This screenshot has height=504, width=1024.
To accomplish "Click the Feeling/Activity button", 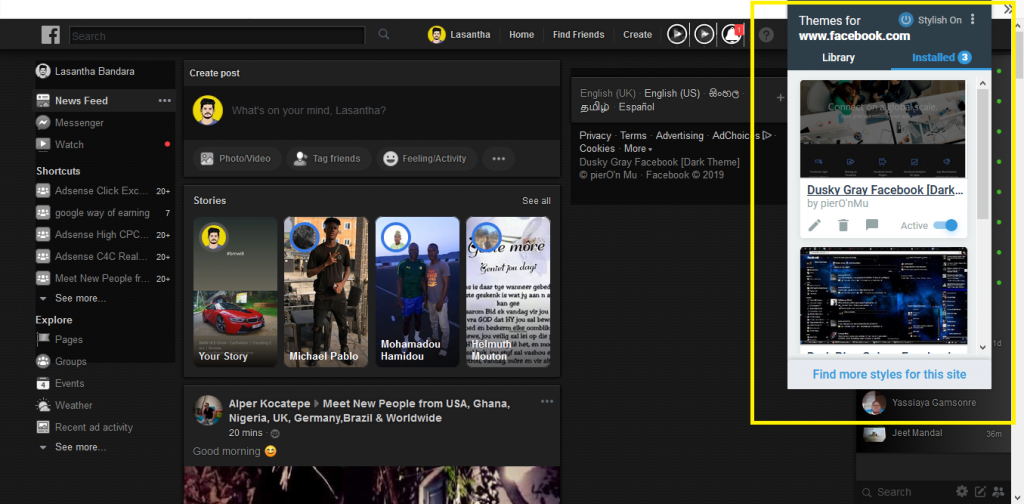I will coord(426,159).
